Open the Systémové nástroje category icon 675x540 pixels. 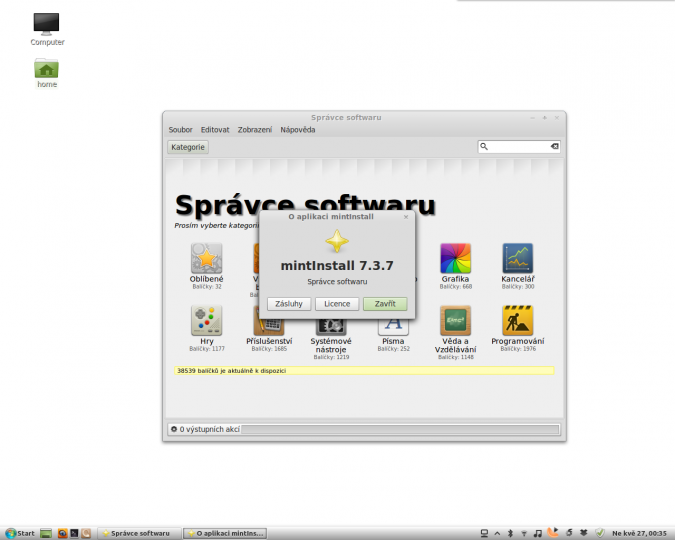[x=331, y=328]
